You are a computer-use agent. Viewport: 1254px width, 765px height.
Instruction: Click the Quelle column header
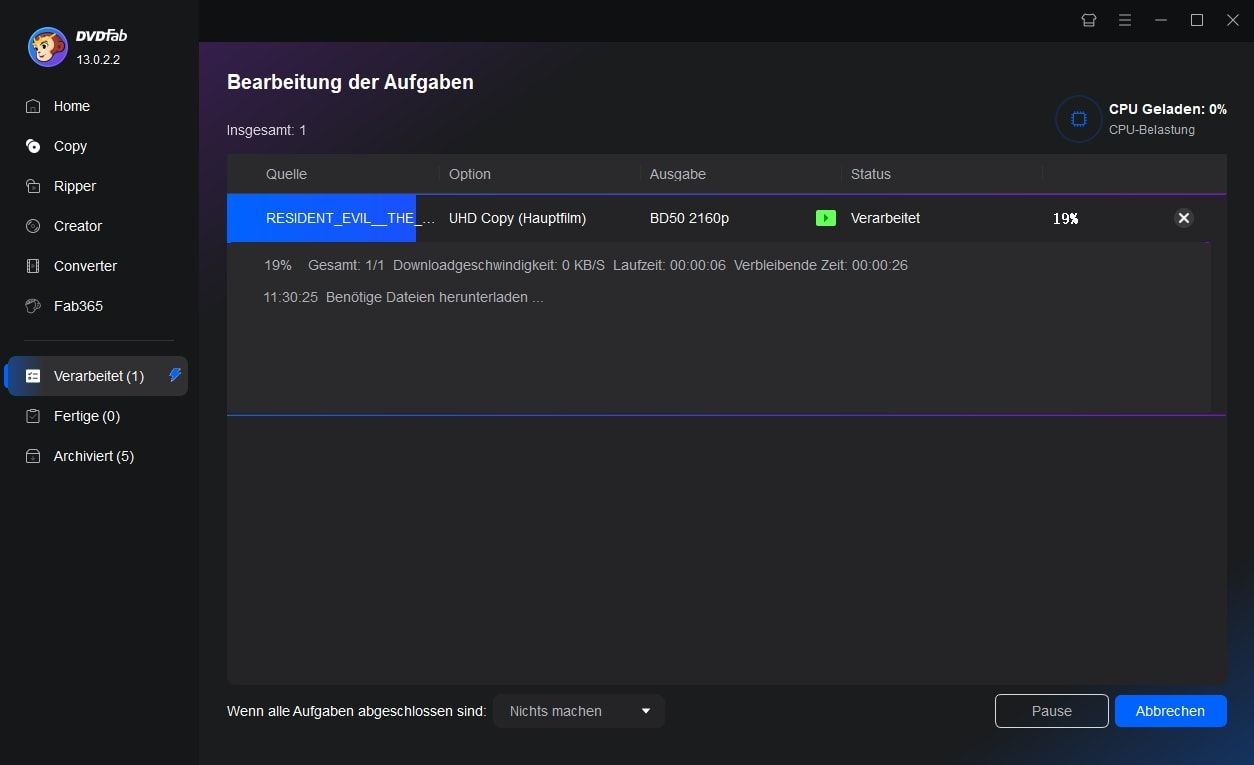(x=286, y=174)
